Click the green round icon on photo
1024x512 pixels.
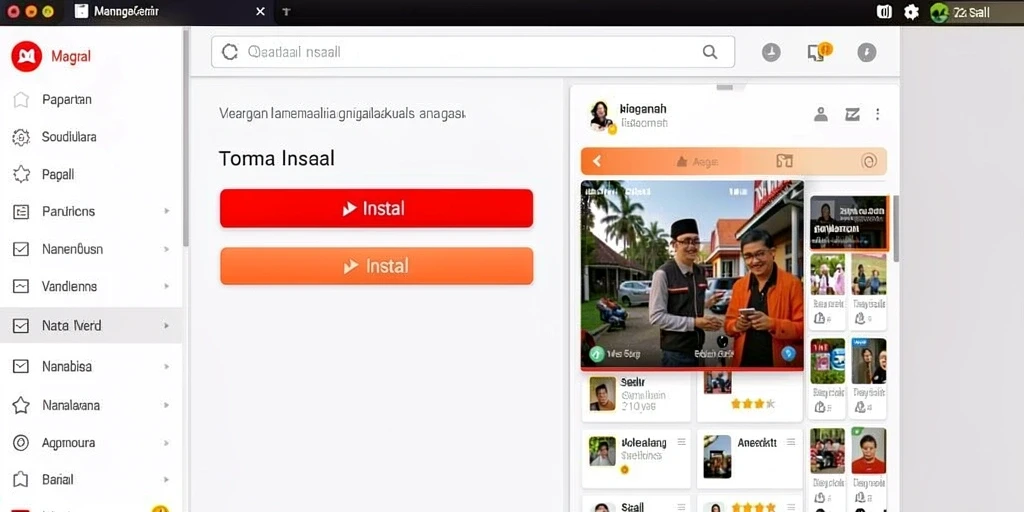click(596, 354)
